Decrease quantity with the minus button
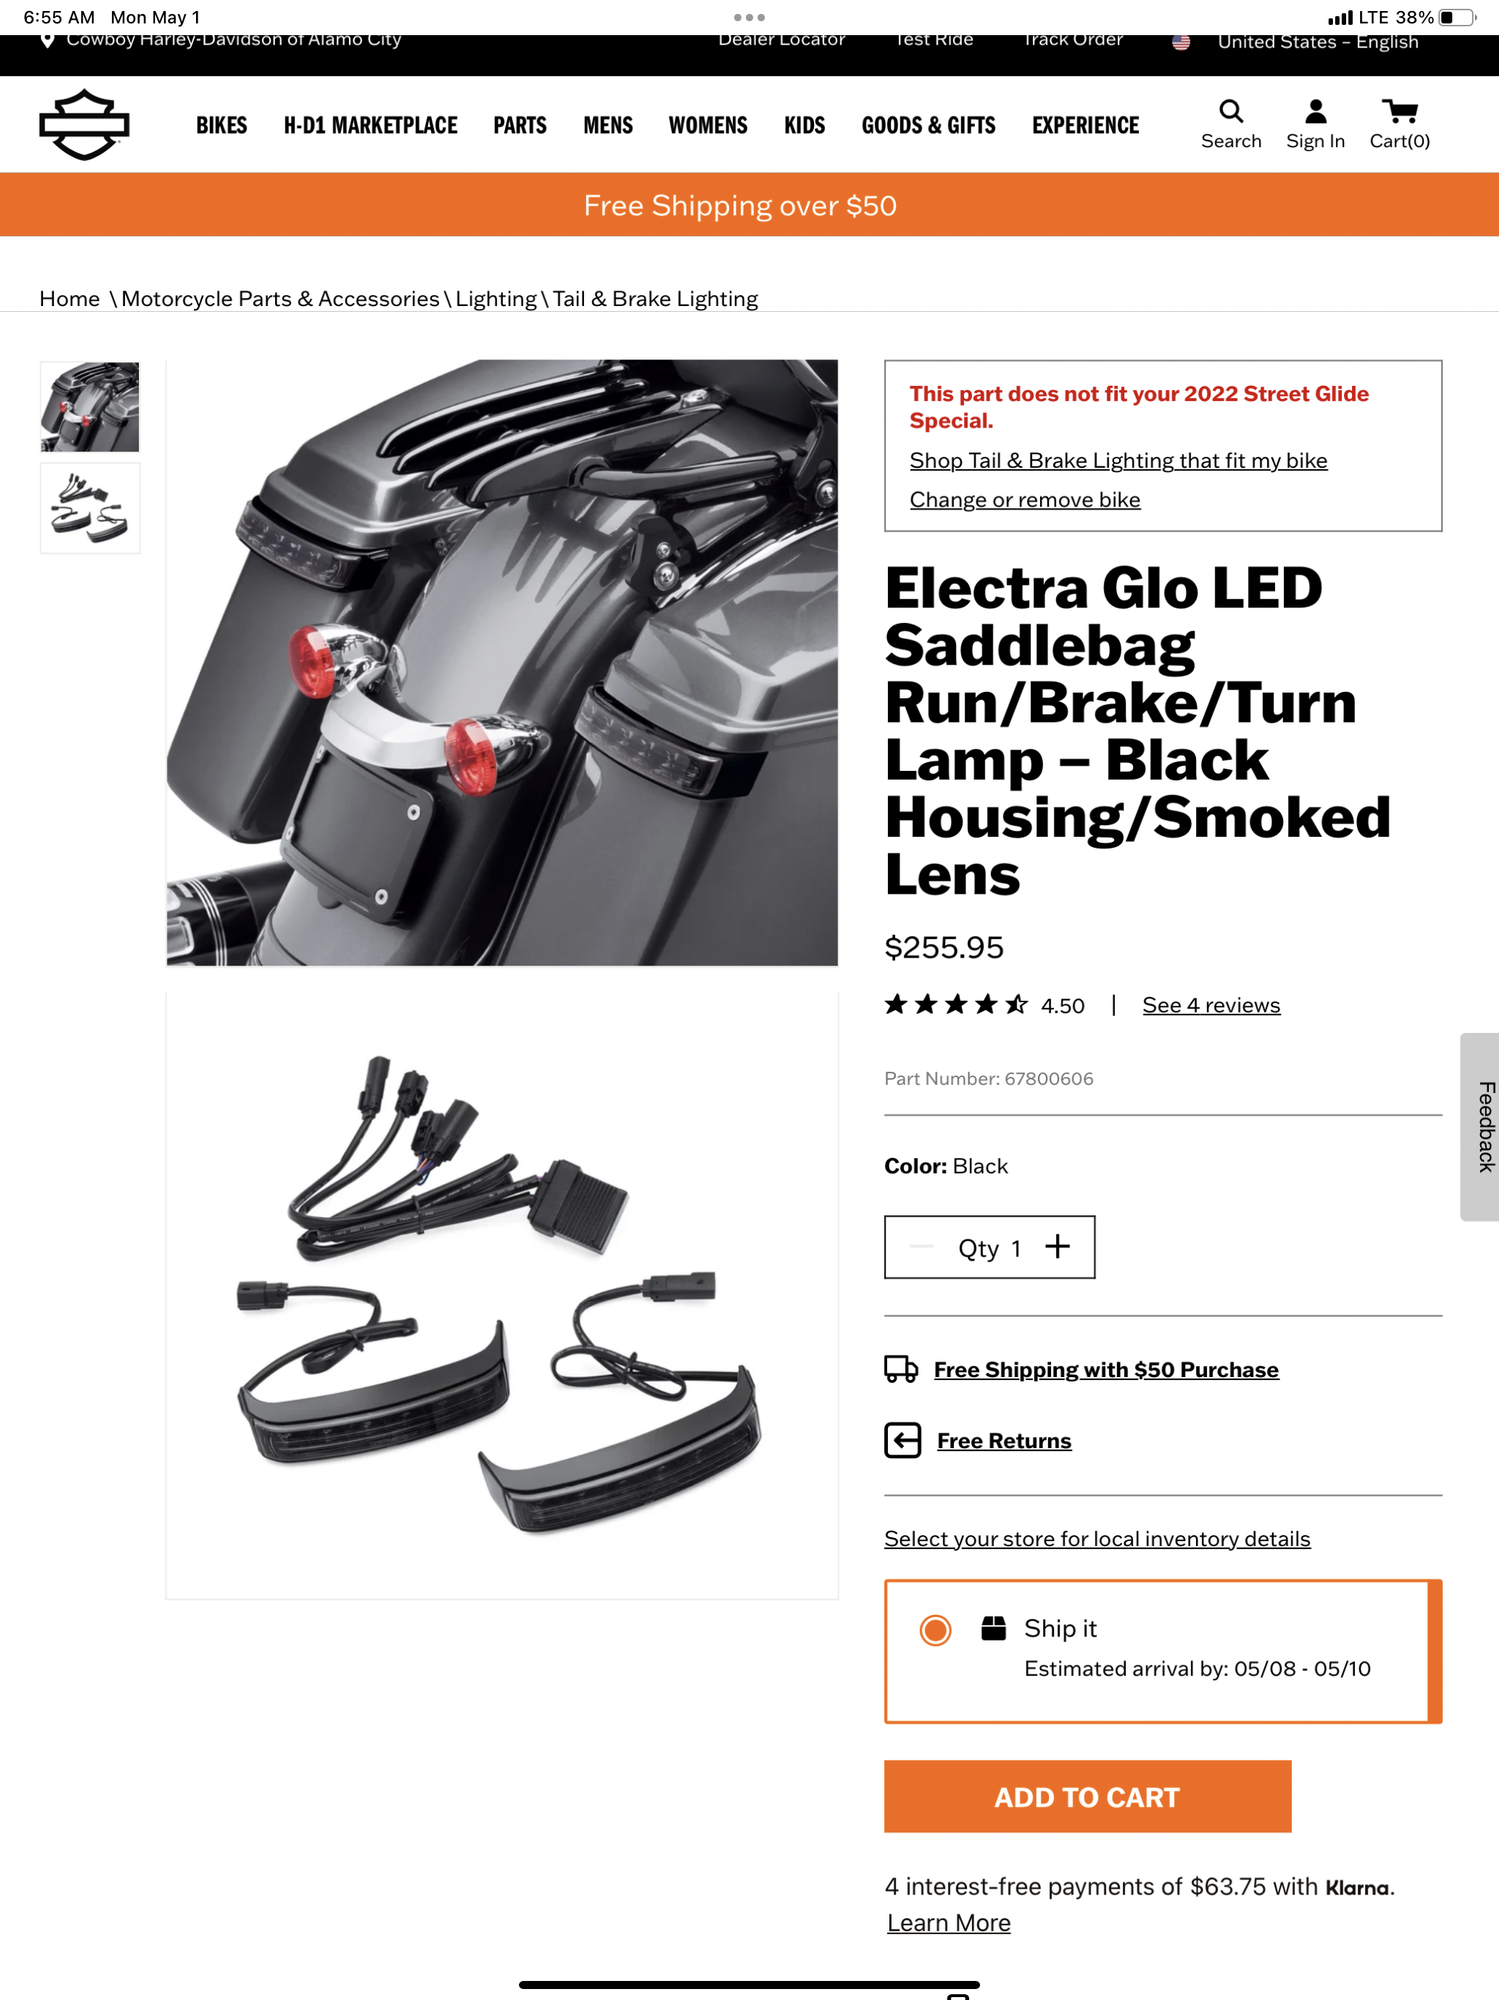Screen dimensions: 1499x2000 (921, 1246)
